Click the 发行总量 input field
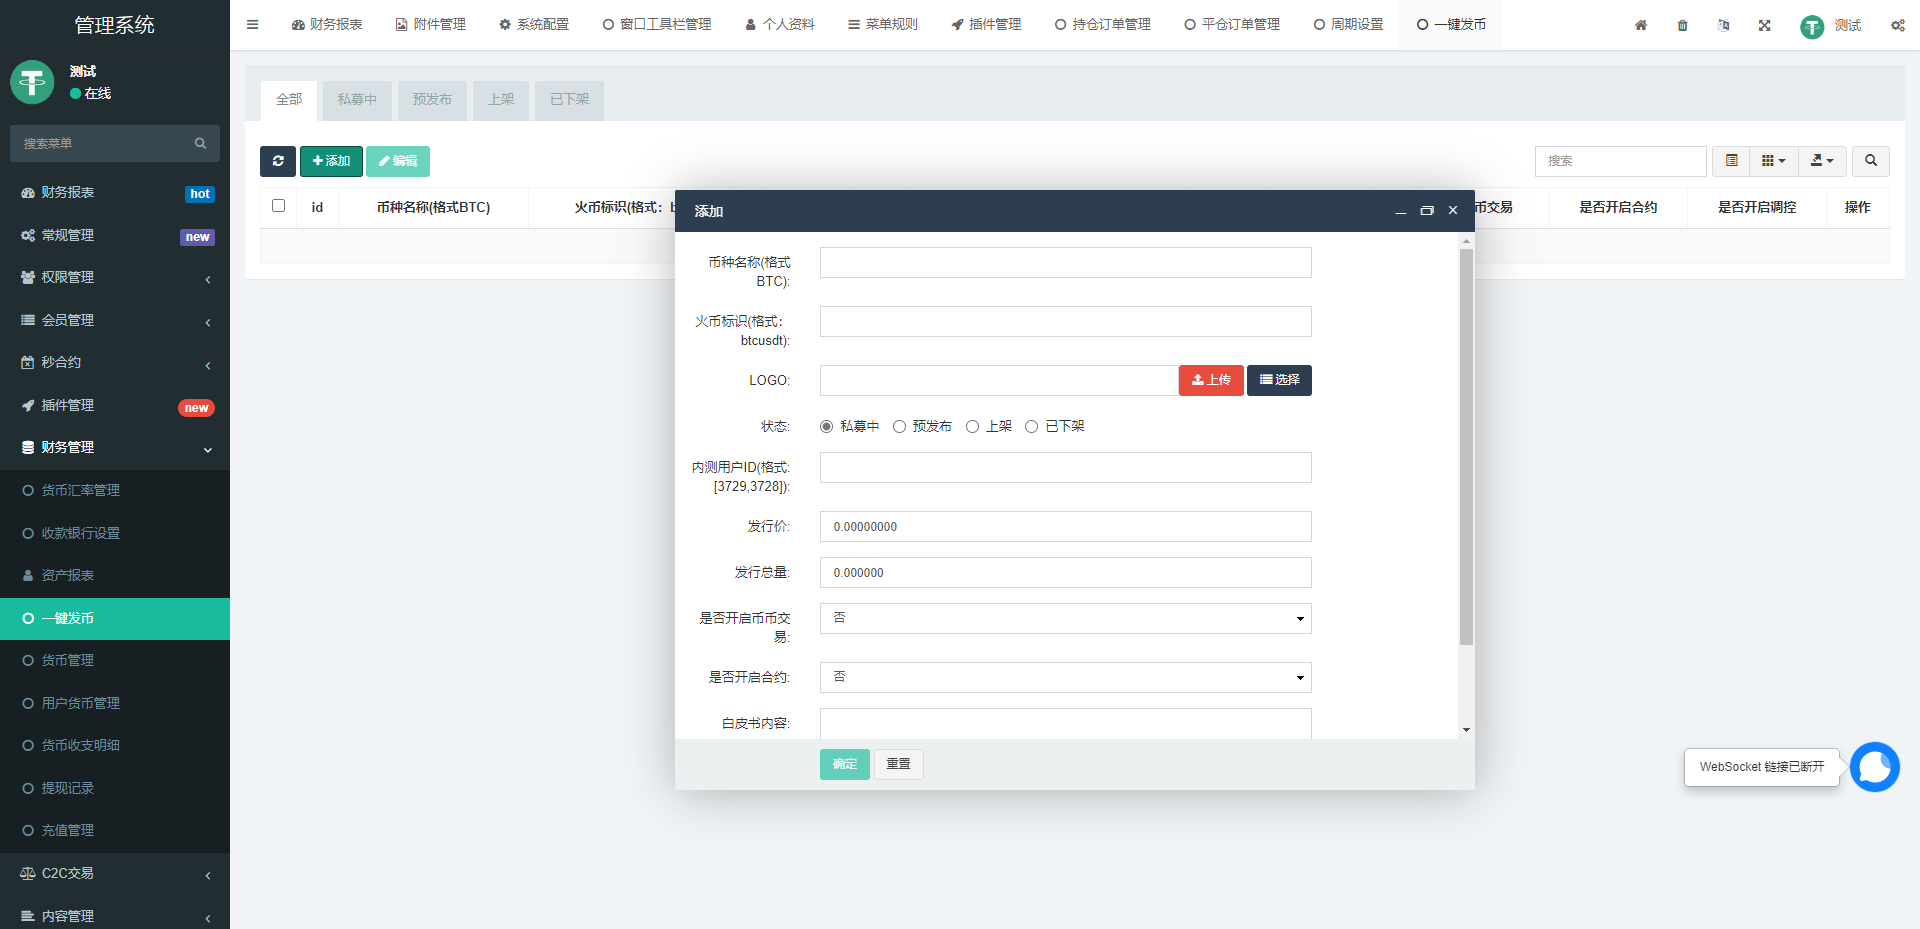Screen dimensions: 1920x929 1065,573
